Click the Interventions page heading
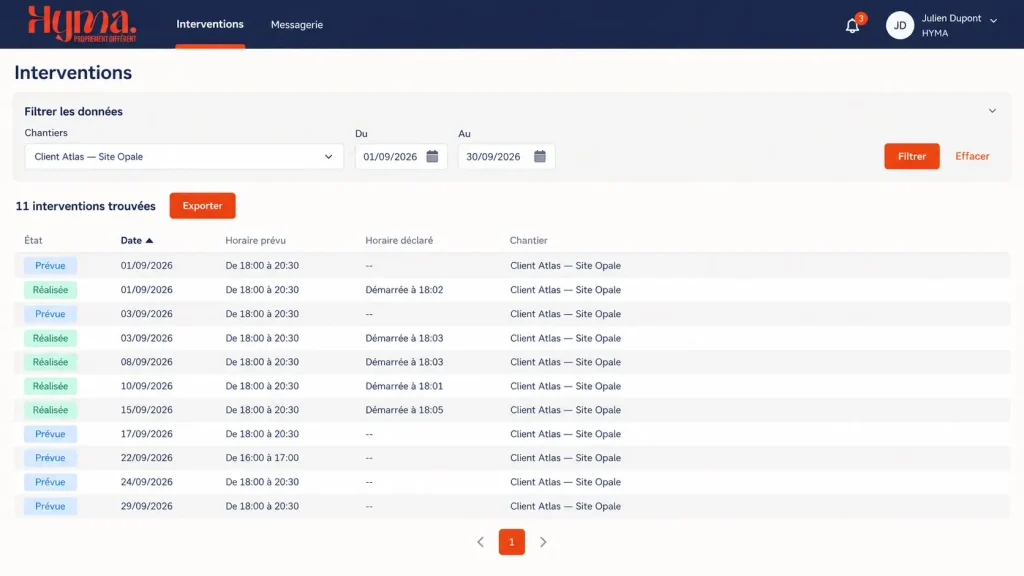 (x=73, y=72)
